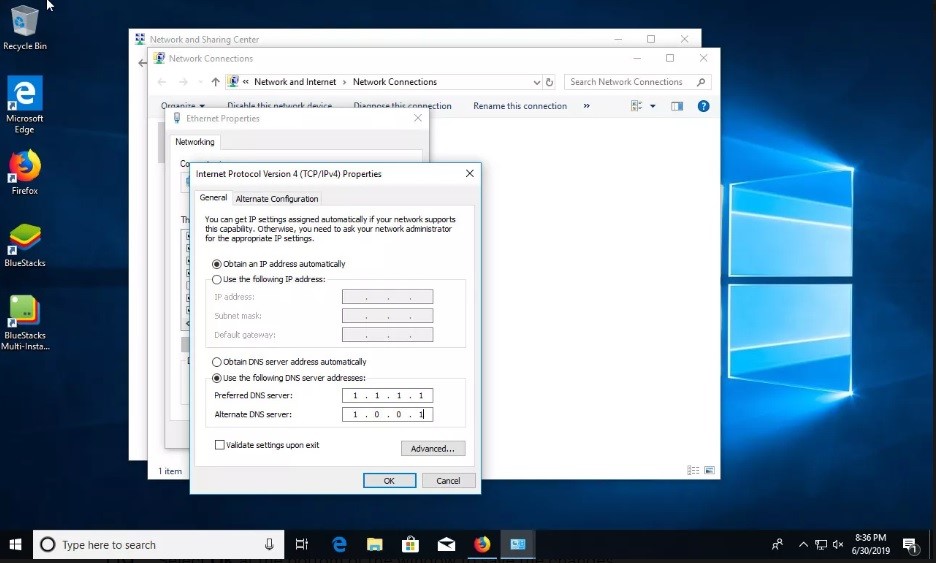Click the Advanced... button

(x=433, y=449)
